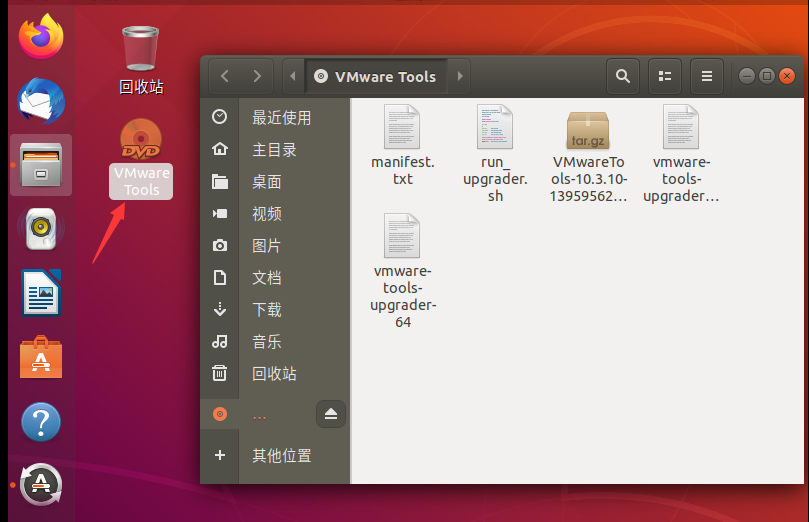Select the desktop trash bin icon

(x=141, y=60)
